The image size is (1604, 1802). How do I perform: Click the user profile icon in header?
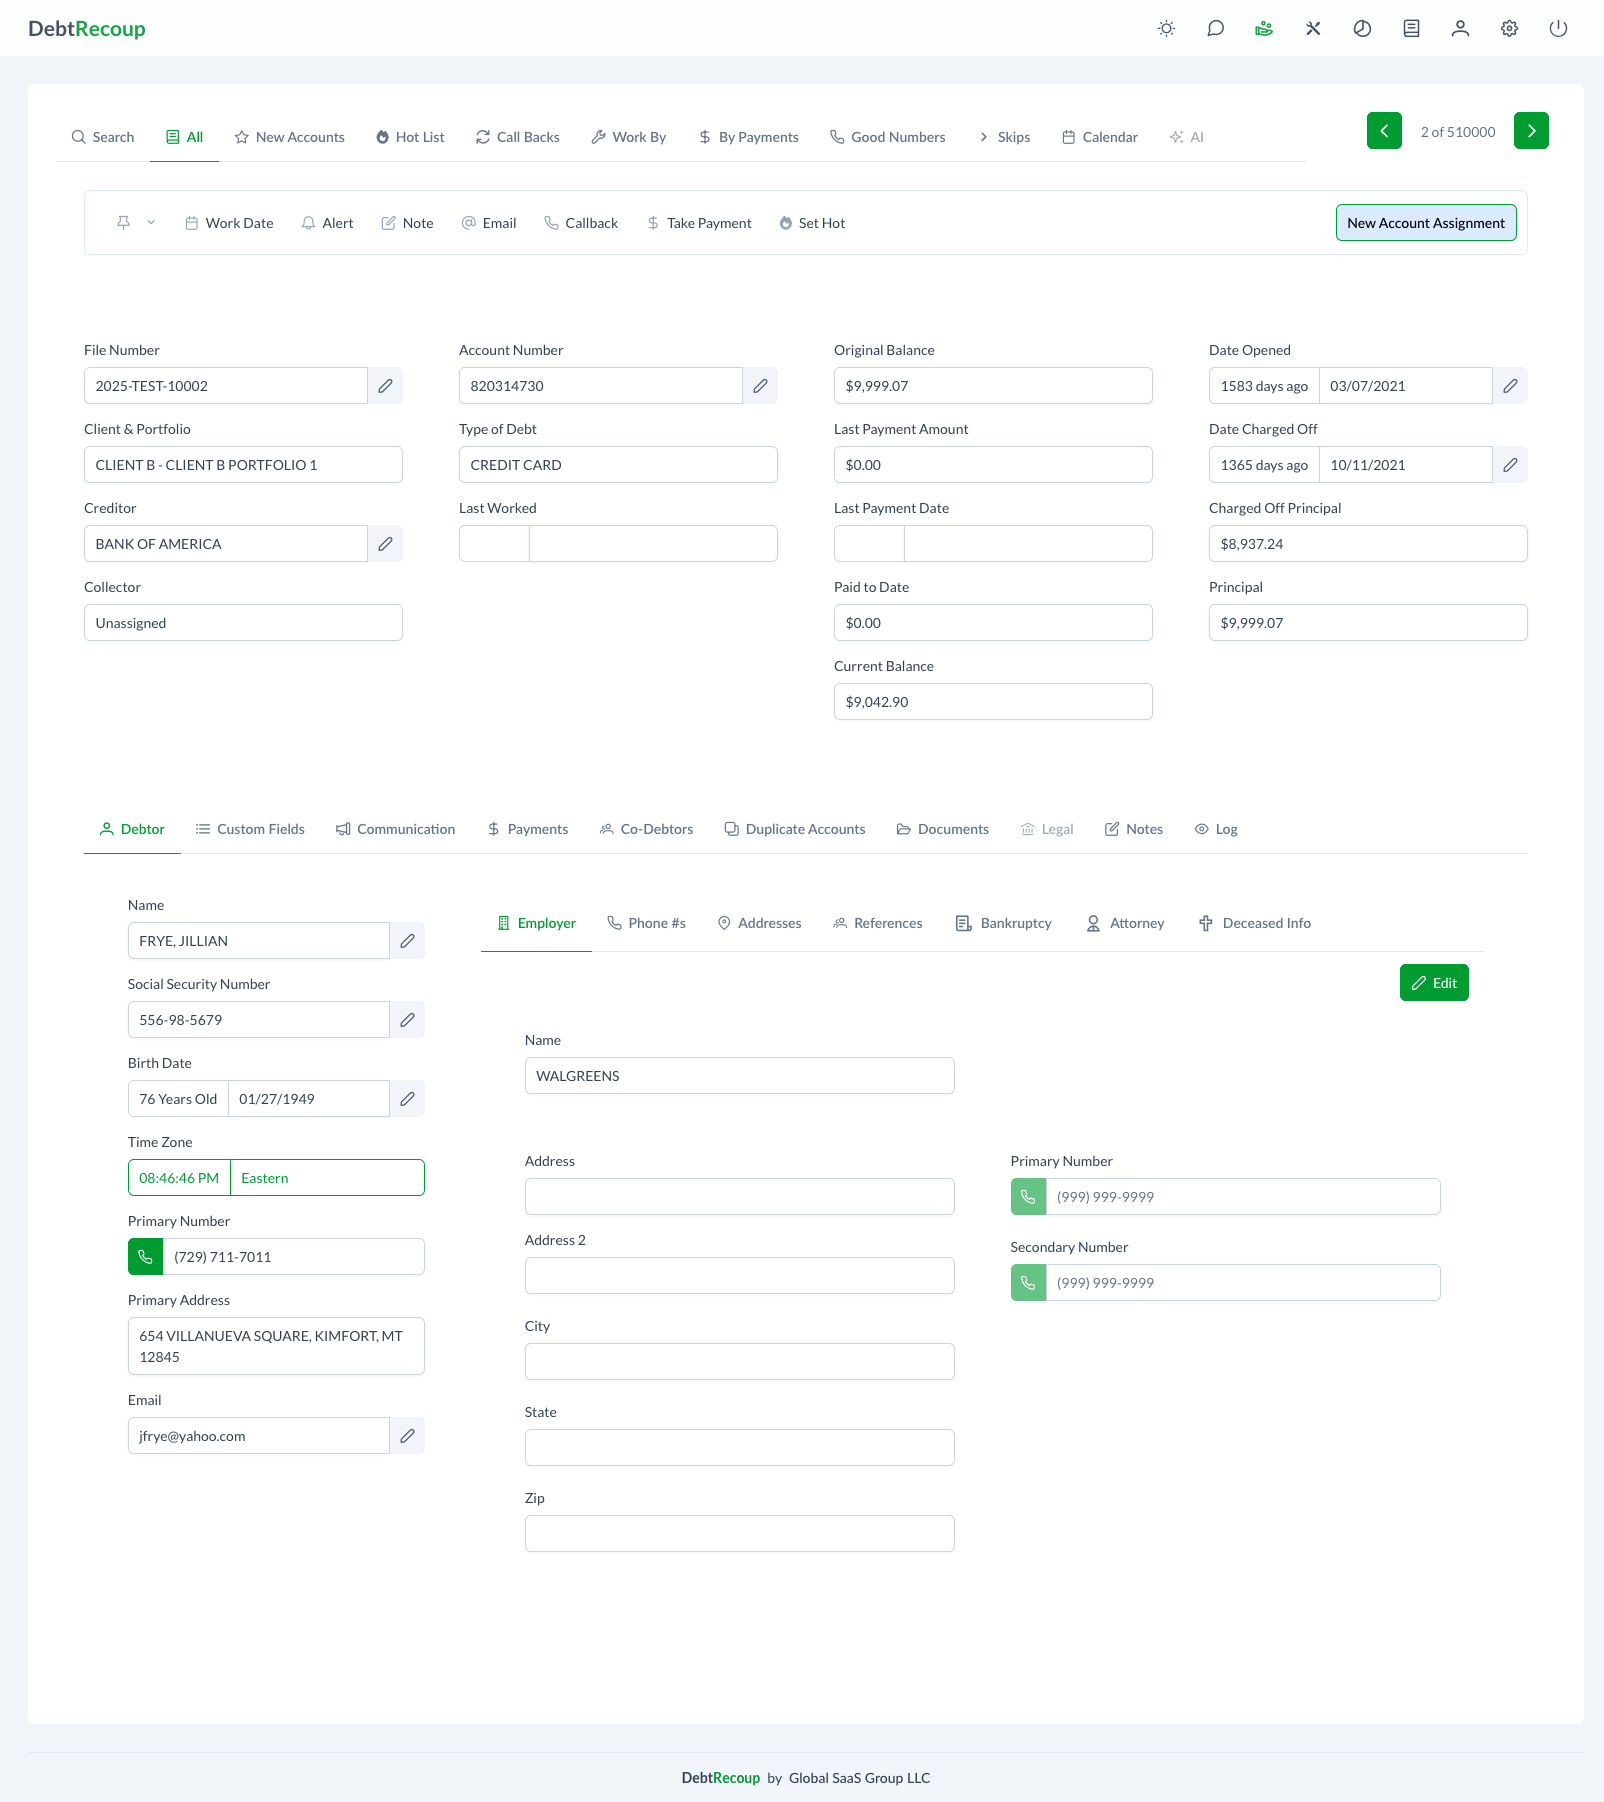(1460, 29)
